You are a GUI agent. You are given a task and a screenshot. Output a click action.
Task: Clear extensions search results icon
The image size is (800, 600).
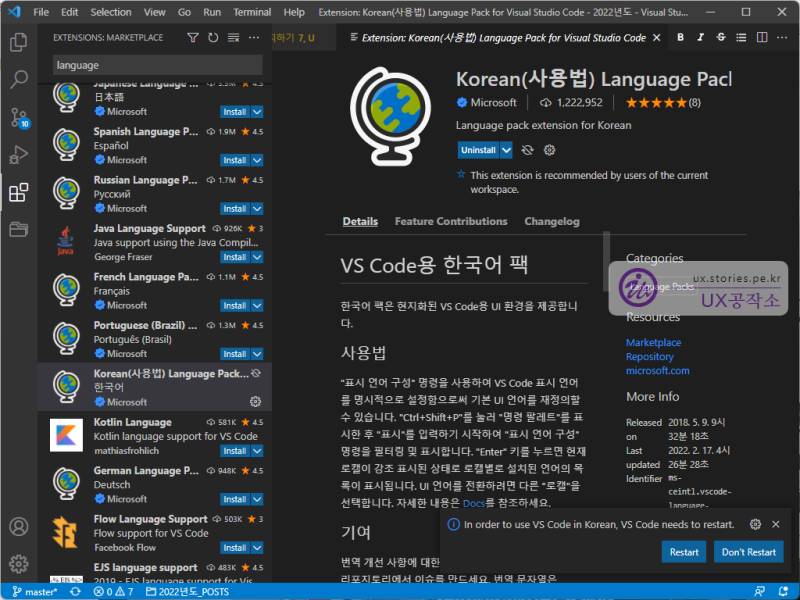pyautogui.click(x=234, y=38)
